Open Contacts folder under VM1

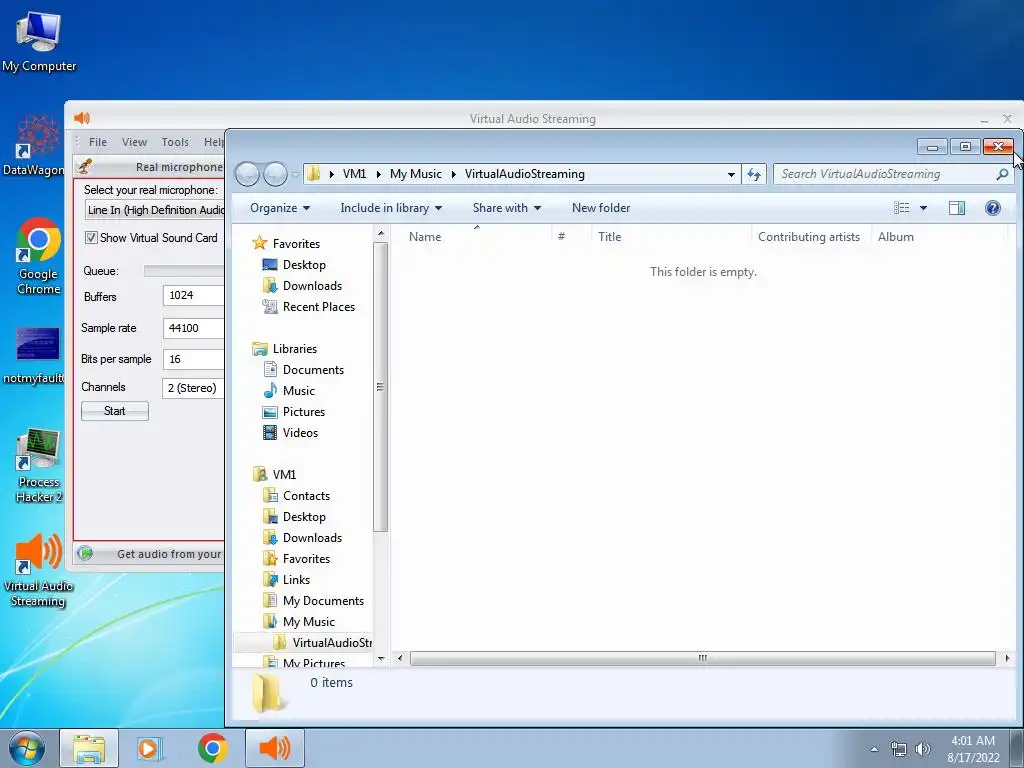[x=296, y=496]
